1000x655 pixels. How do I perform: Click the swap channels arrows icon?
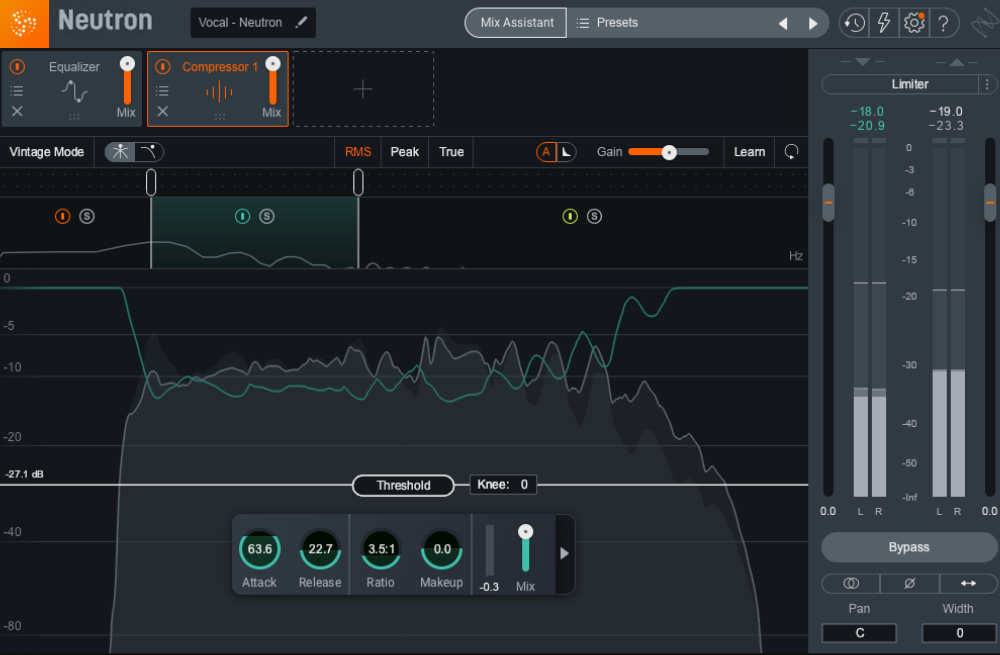tap(968, 584)
